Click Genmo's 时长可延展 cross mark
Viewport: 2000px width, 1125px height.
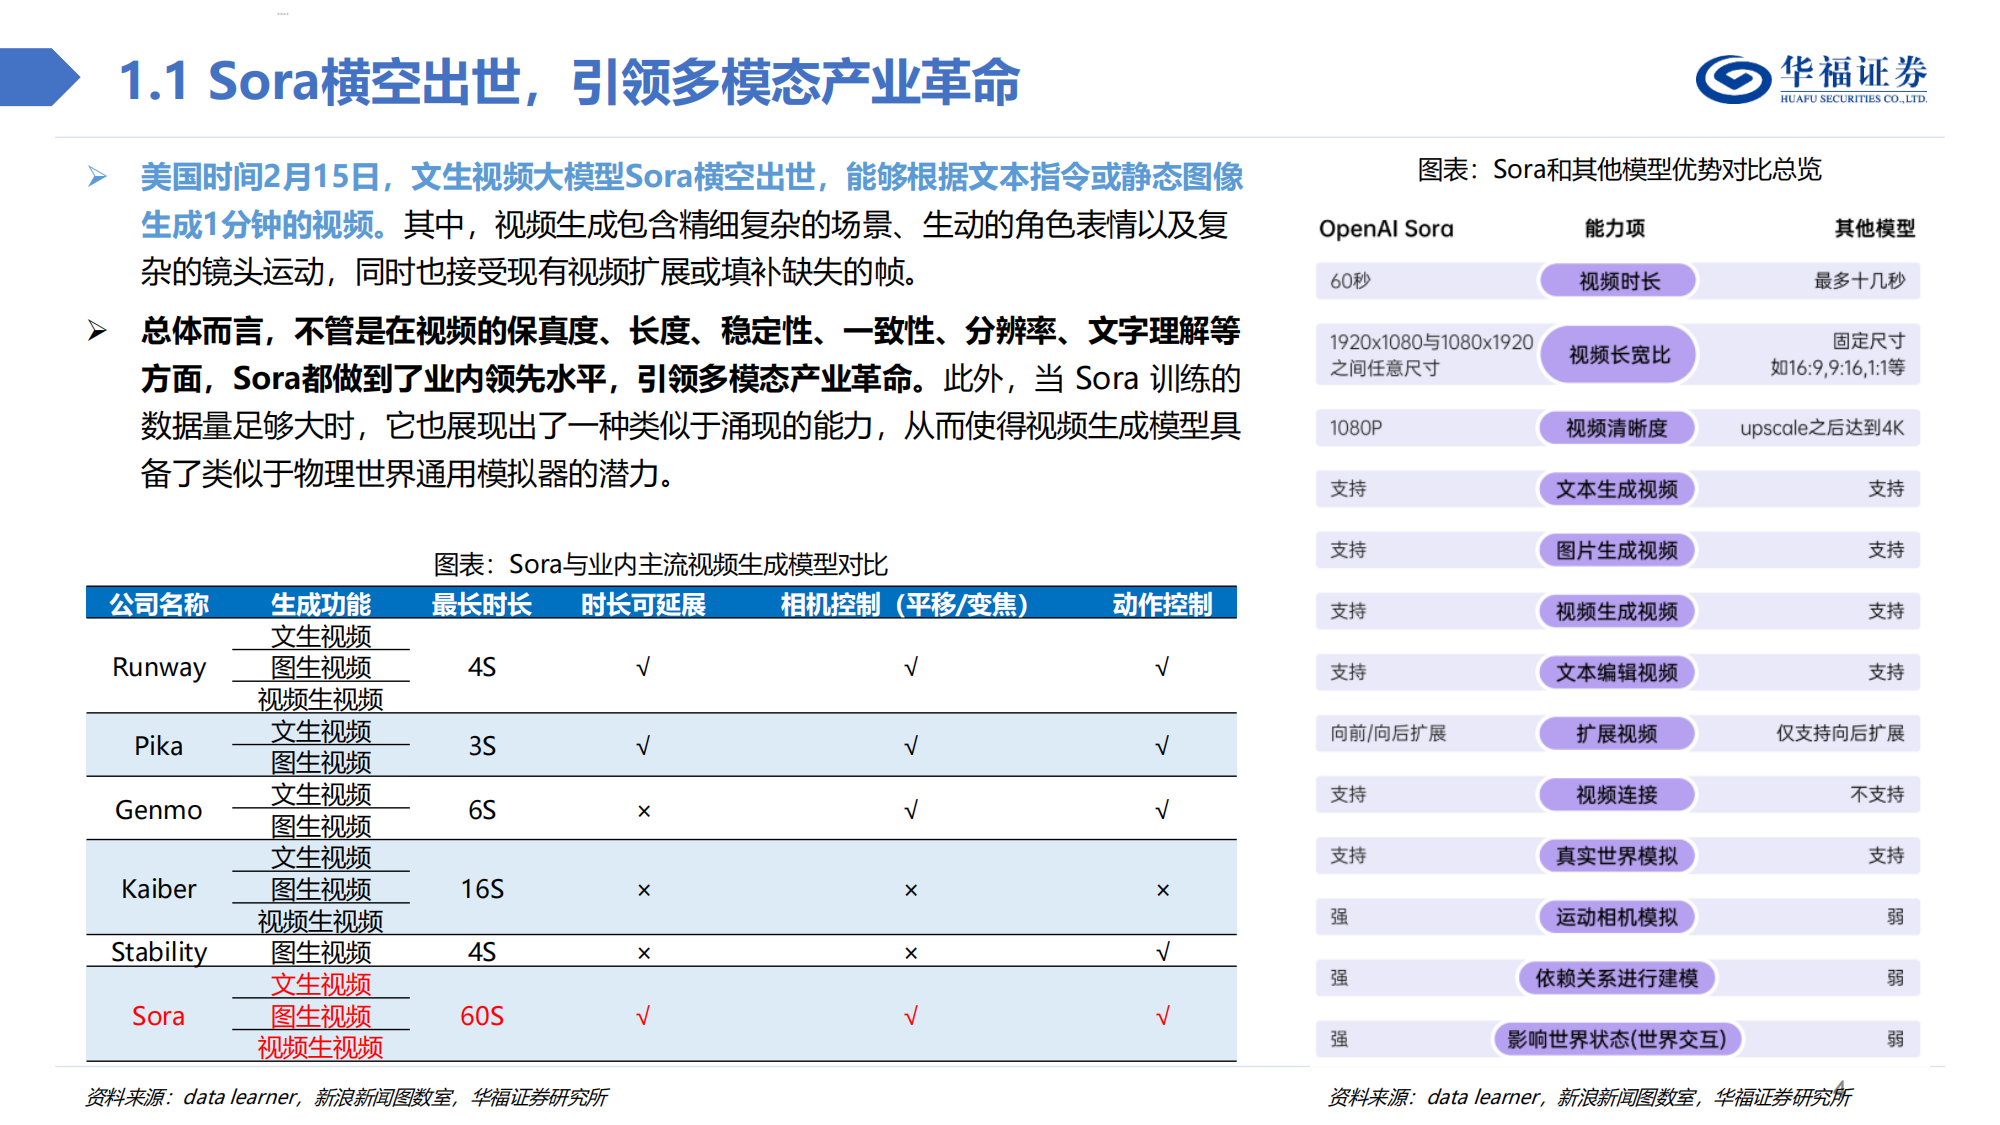pyautogui.click(x=644, y=811)
